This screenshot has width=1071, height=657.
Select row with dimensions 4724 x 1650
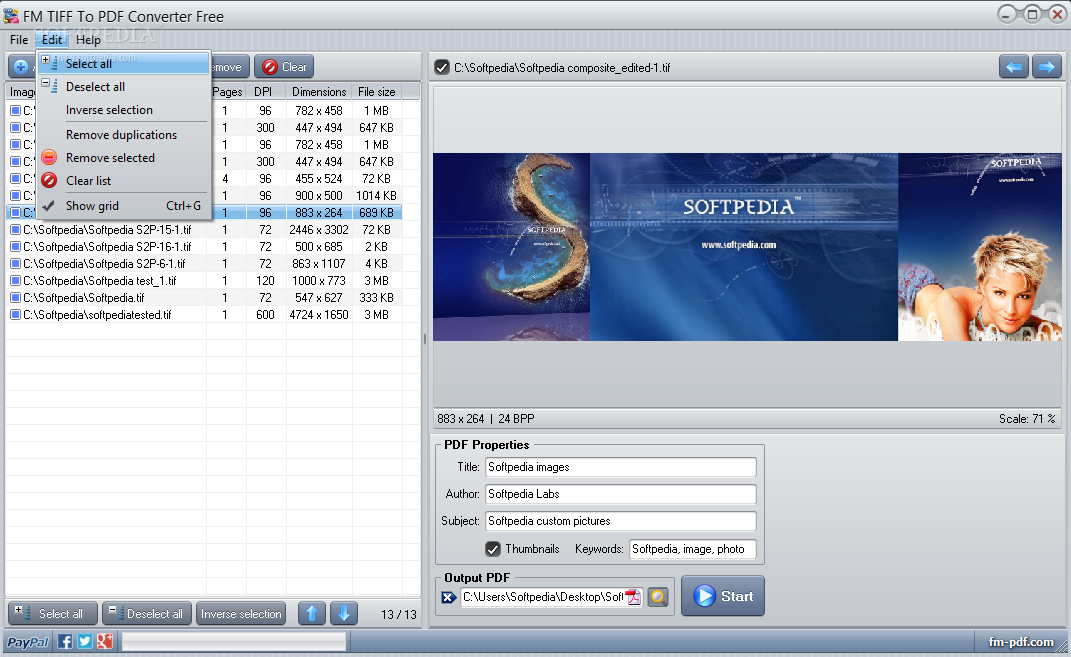tap(204, 315)
